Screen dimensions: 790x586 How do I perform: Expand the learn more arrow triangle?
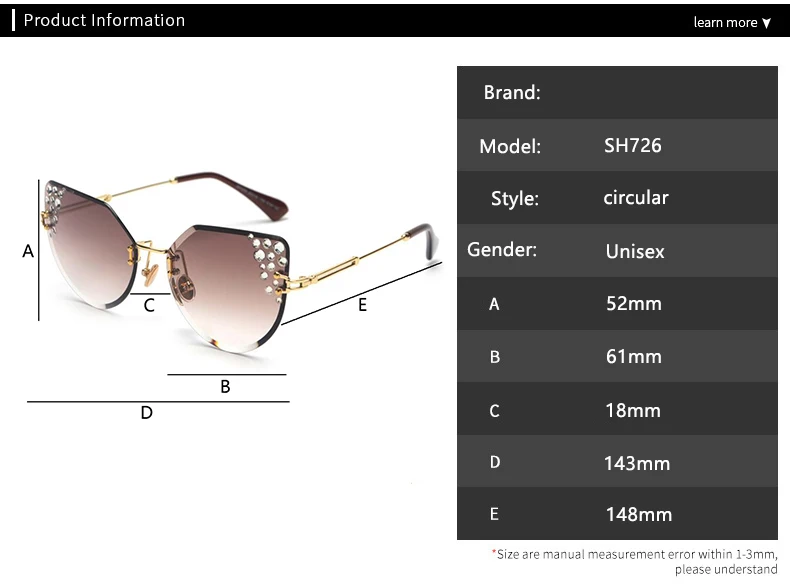coord(766,23)
